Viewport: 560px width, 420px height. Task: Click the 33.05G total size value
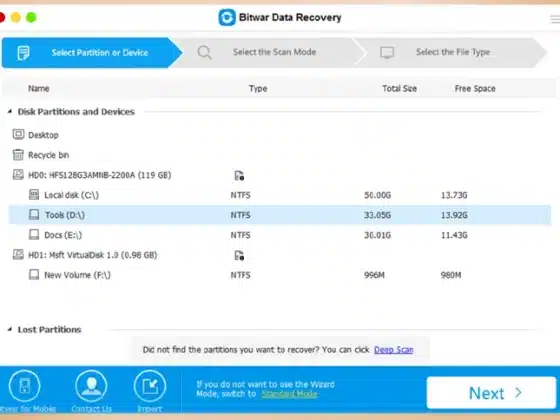coord(378,215)
